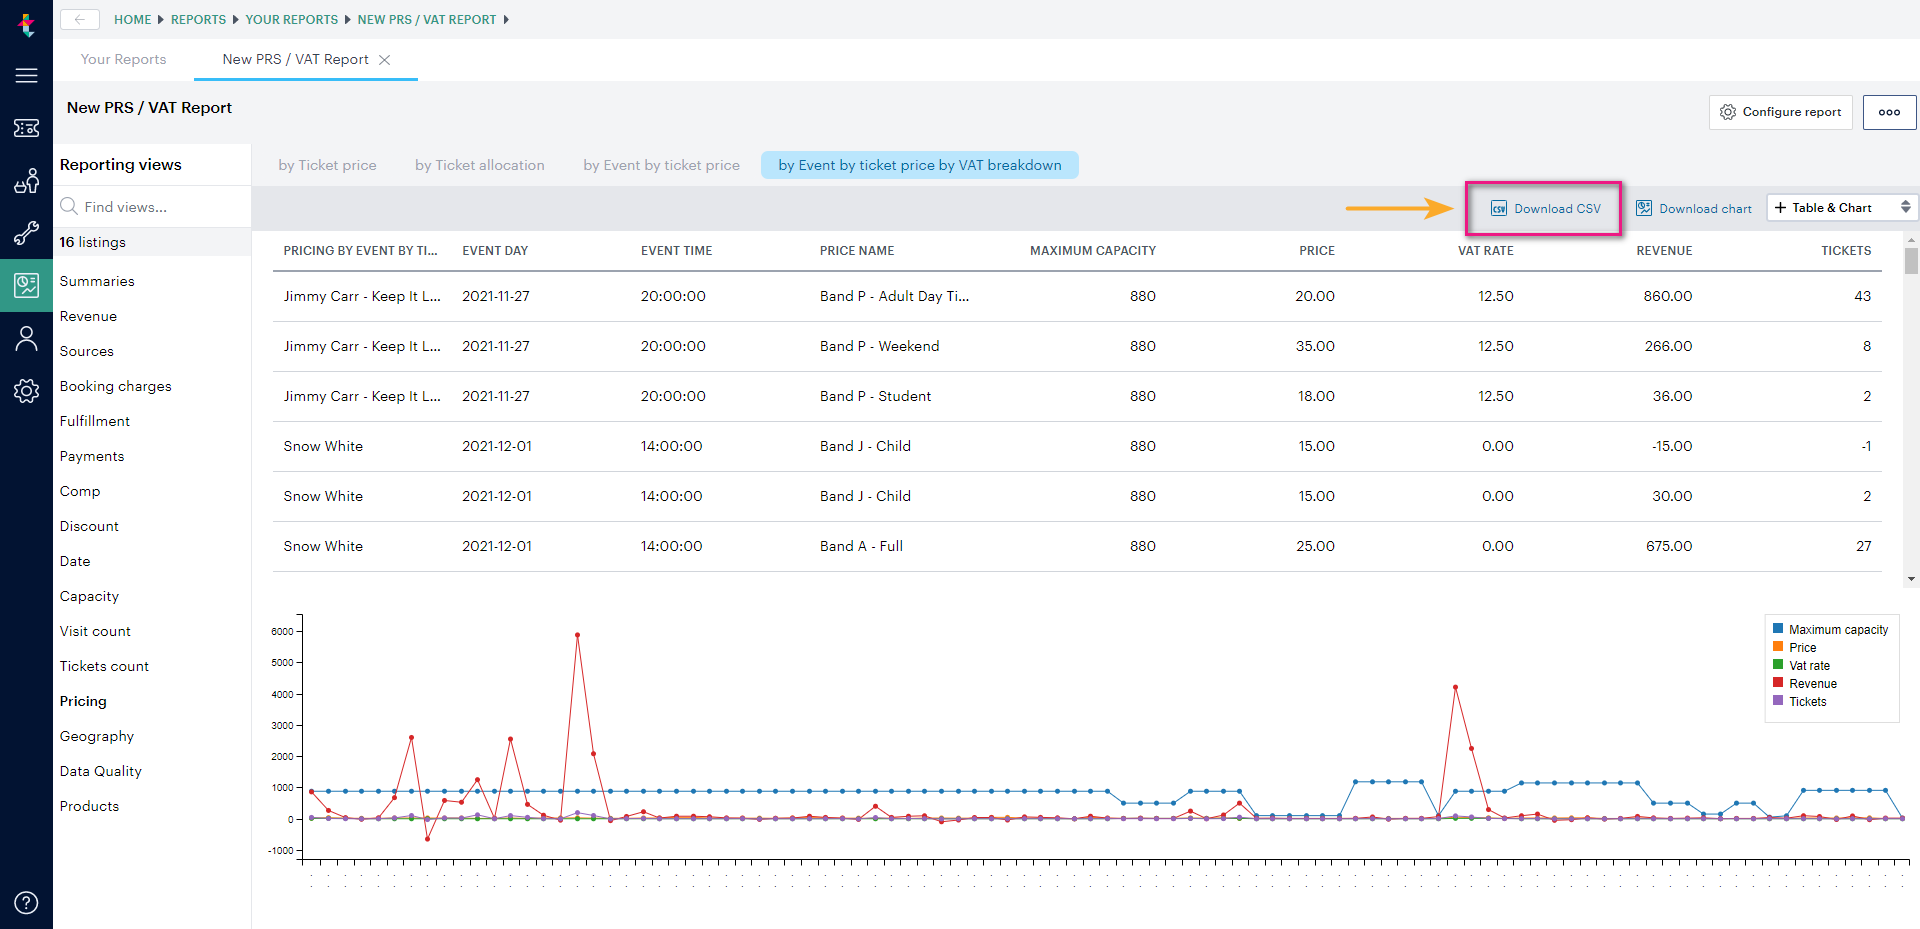Select the by Ticket price view
Viewport: 1920px width, 929px height.
coord(327,165)
